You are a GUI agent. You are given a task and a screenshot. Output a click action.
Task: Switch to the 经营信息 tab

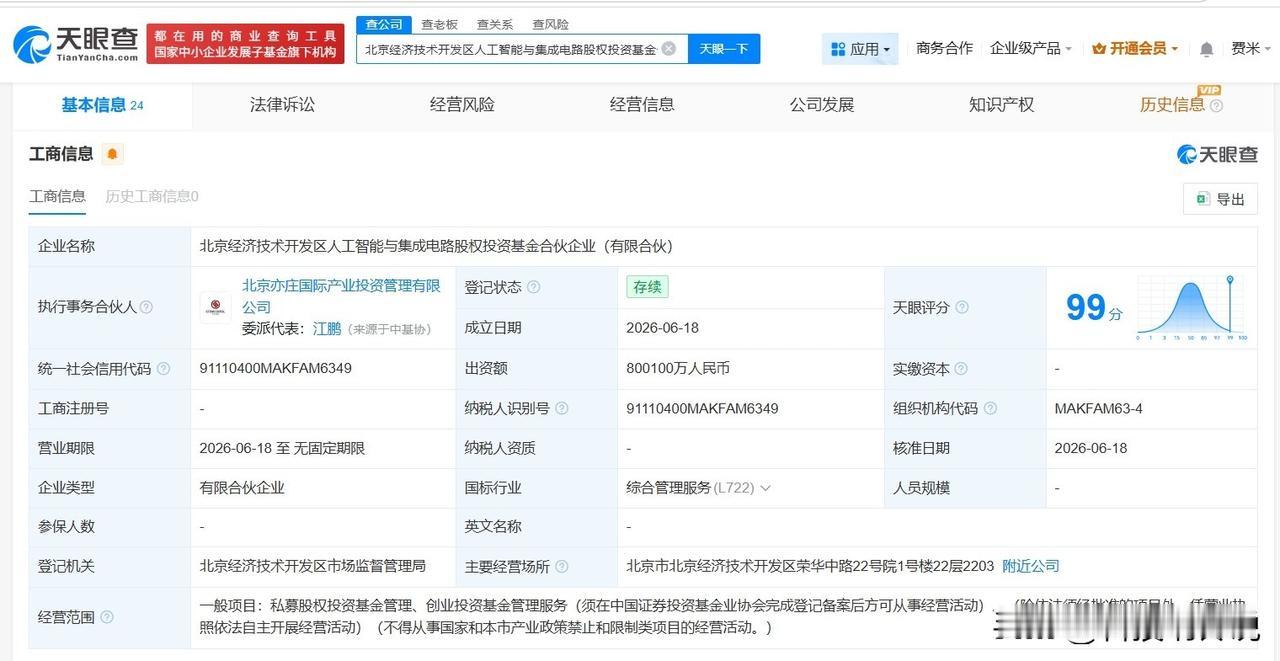coord(642,105)
